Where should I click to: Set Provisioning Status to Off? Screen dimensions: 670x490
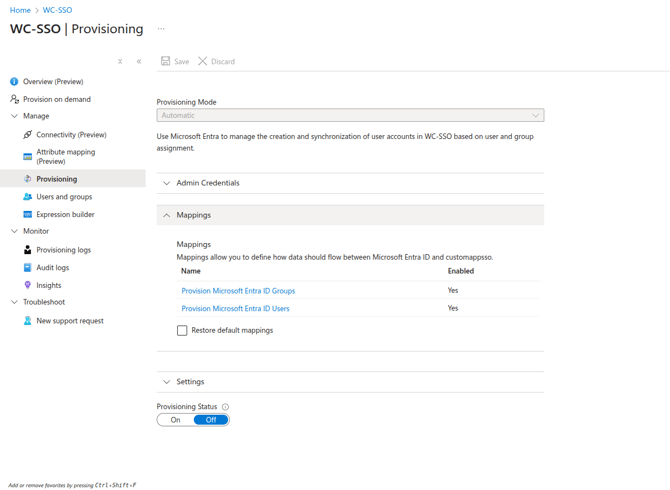(x=211, y=420)
